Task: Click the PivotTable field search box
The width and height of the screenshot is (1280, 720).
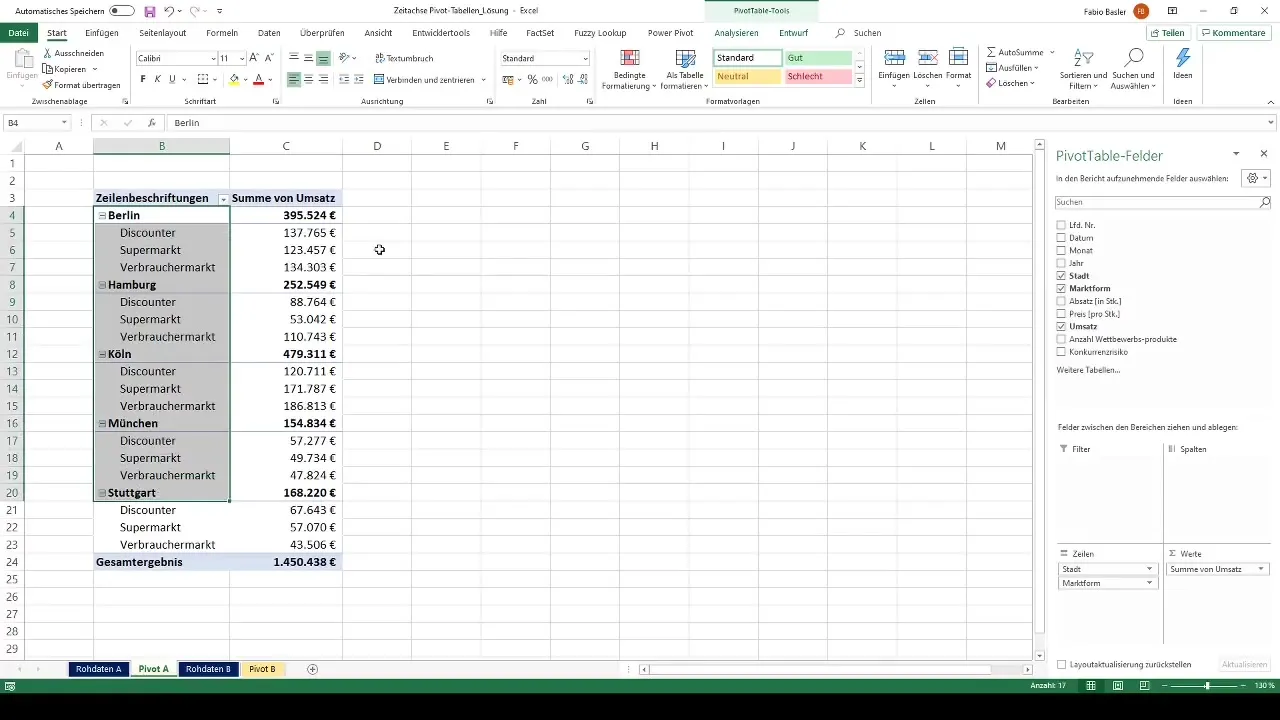Action: 1163,202
